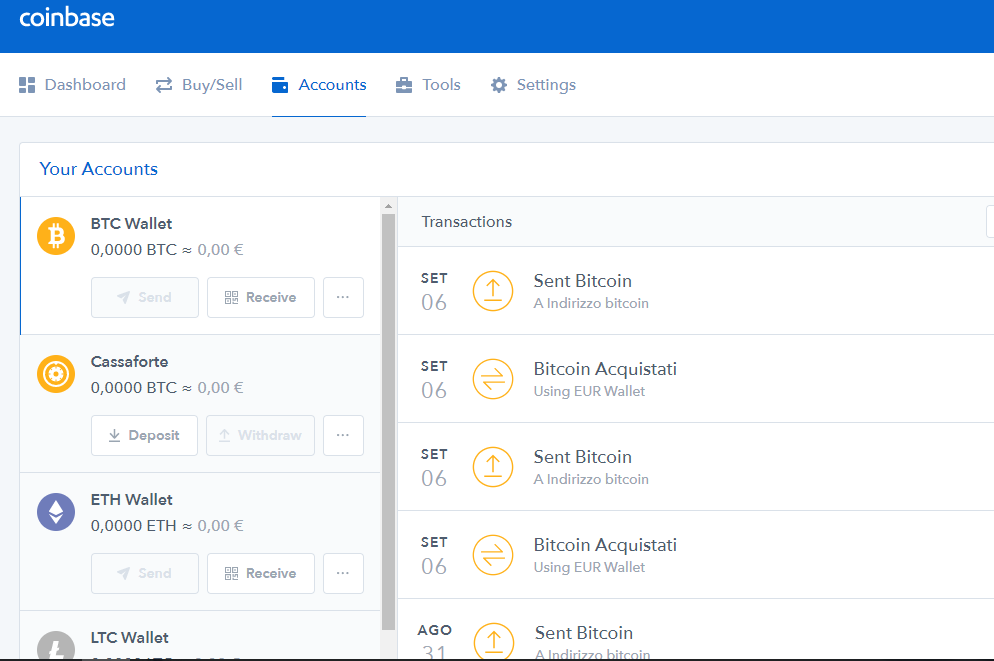
Task: Click the Ethereum icon of ETH Wallet
Action: point(56,512)
